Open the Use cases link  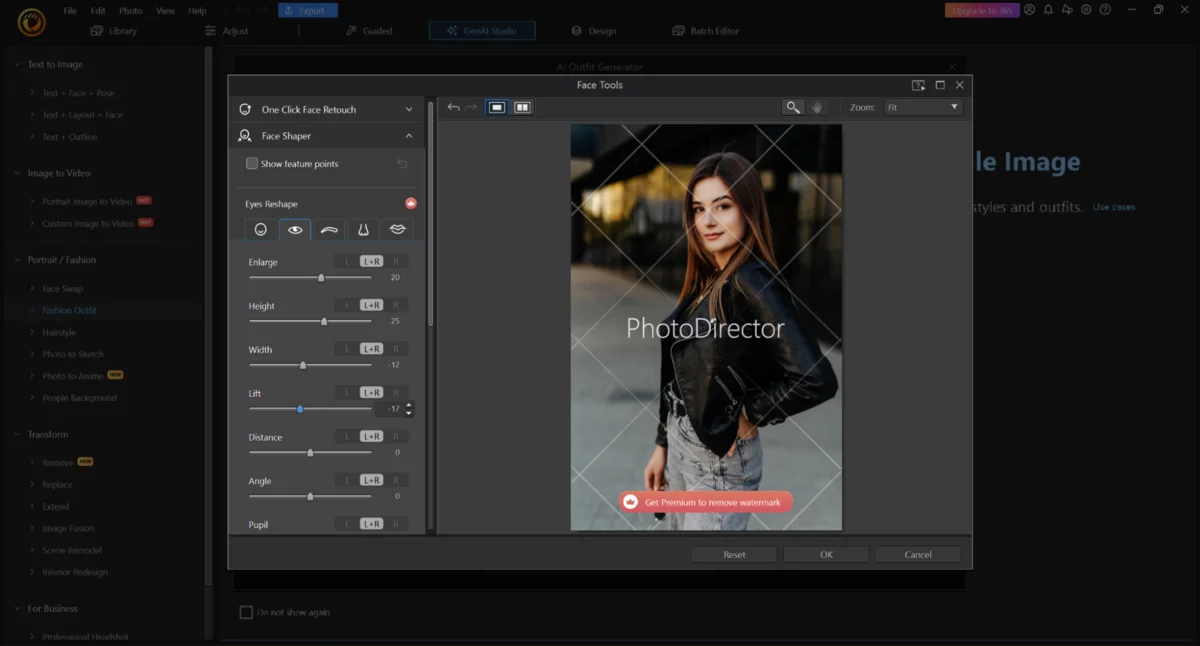(1114, 207)
